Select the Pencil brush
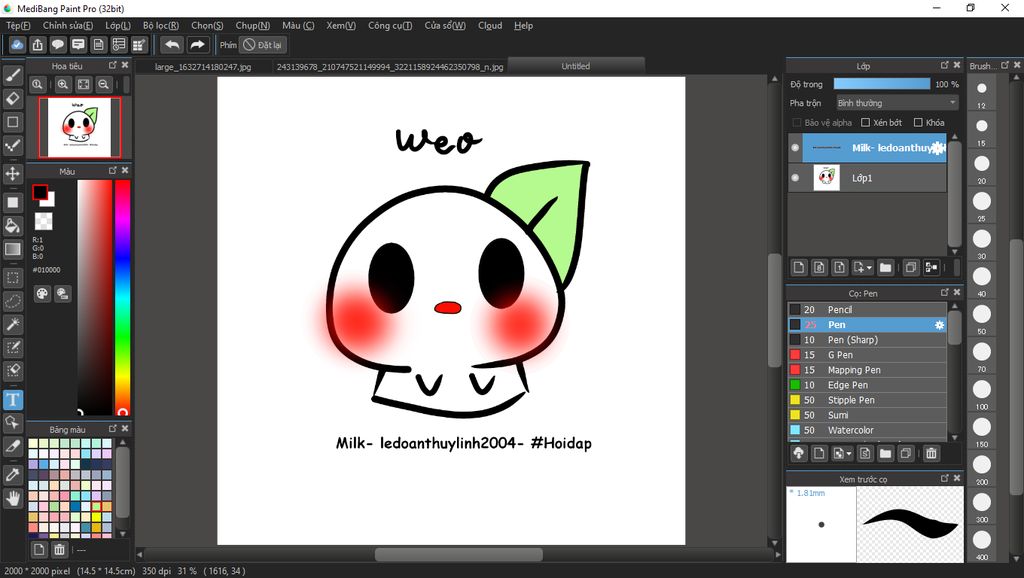 (x=867, y=310)
